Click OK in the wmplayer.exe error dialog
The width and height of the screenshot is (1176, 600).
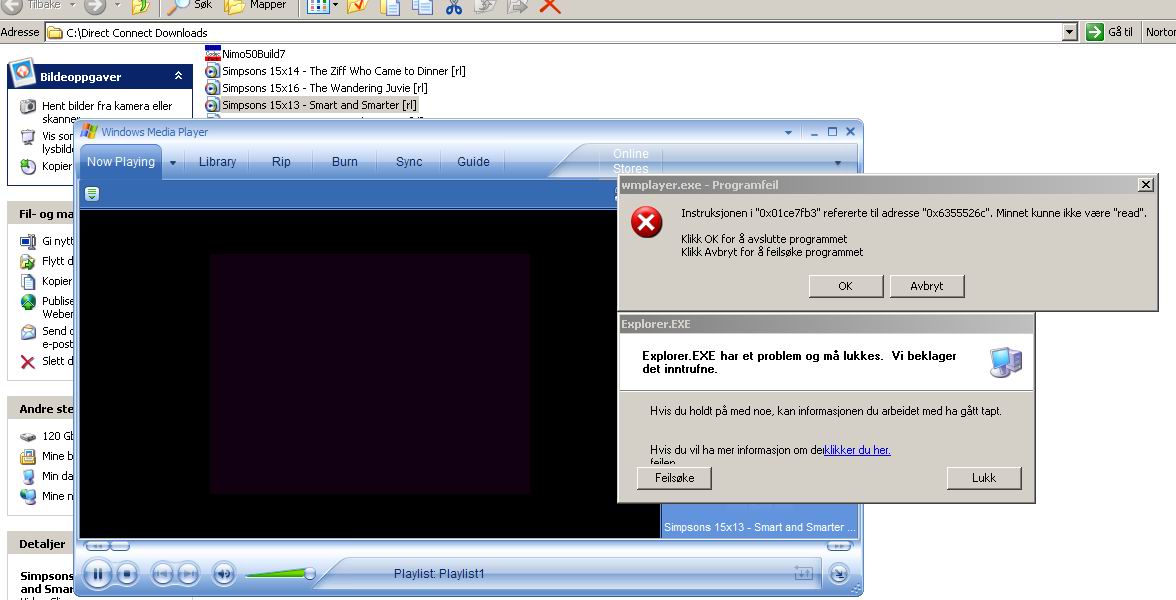pos(845,286)
